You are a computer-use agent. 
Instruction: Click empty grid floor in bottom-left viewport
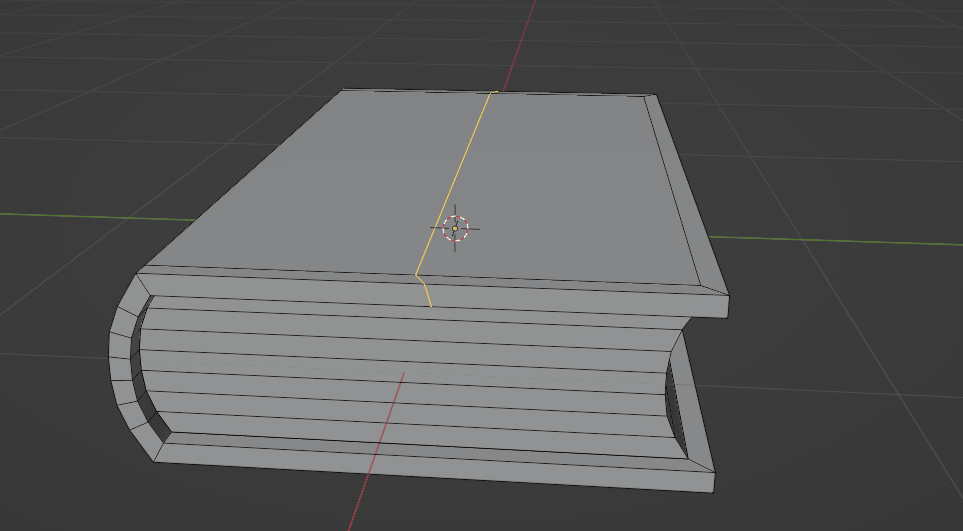(70, 490)
